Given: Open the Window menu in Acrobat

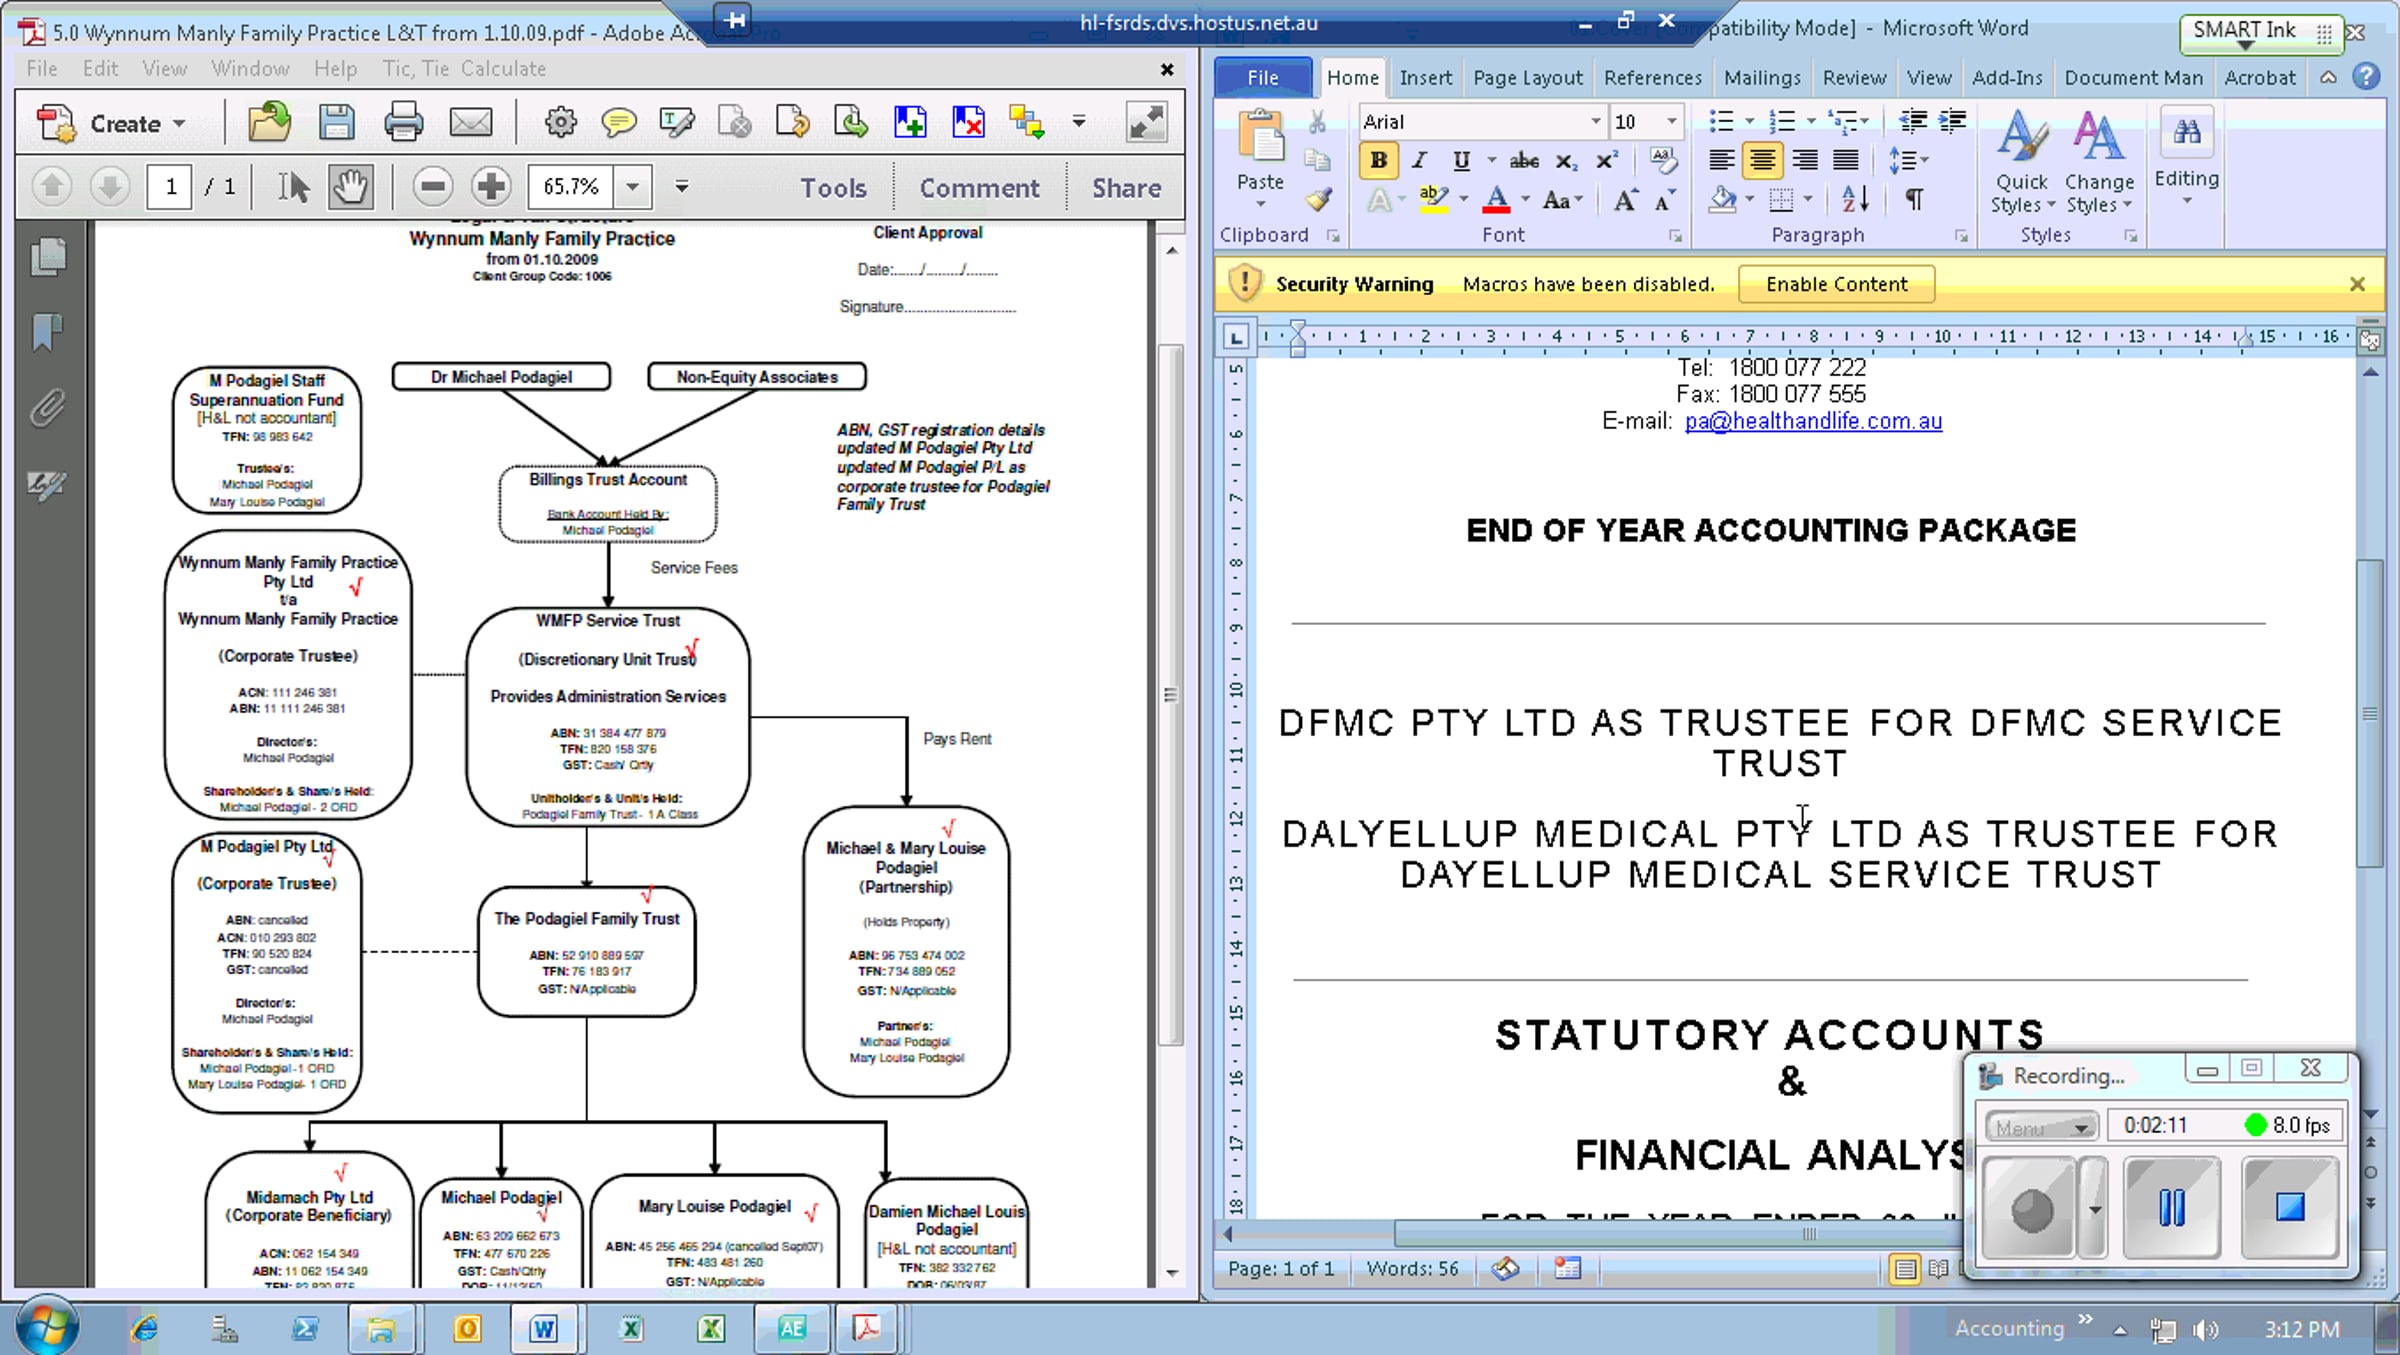Looking at the screenshot, I should click(250, 69).
